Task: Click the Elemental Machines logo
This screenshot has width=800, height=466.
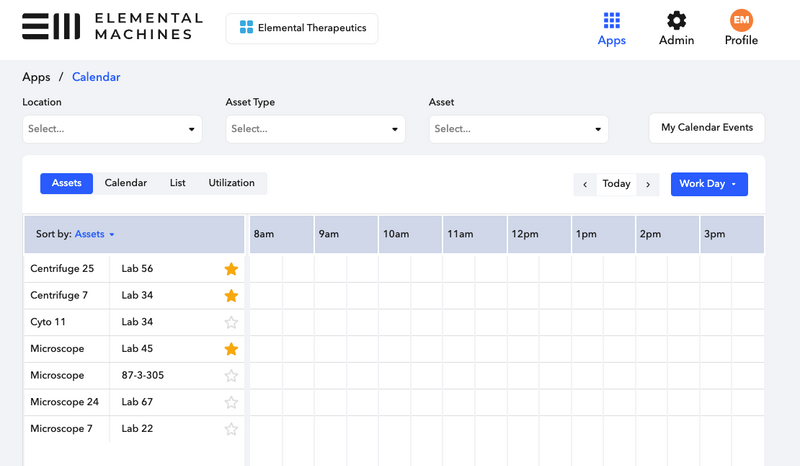Action: 112,27
